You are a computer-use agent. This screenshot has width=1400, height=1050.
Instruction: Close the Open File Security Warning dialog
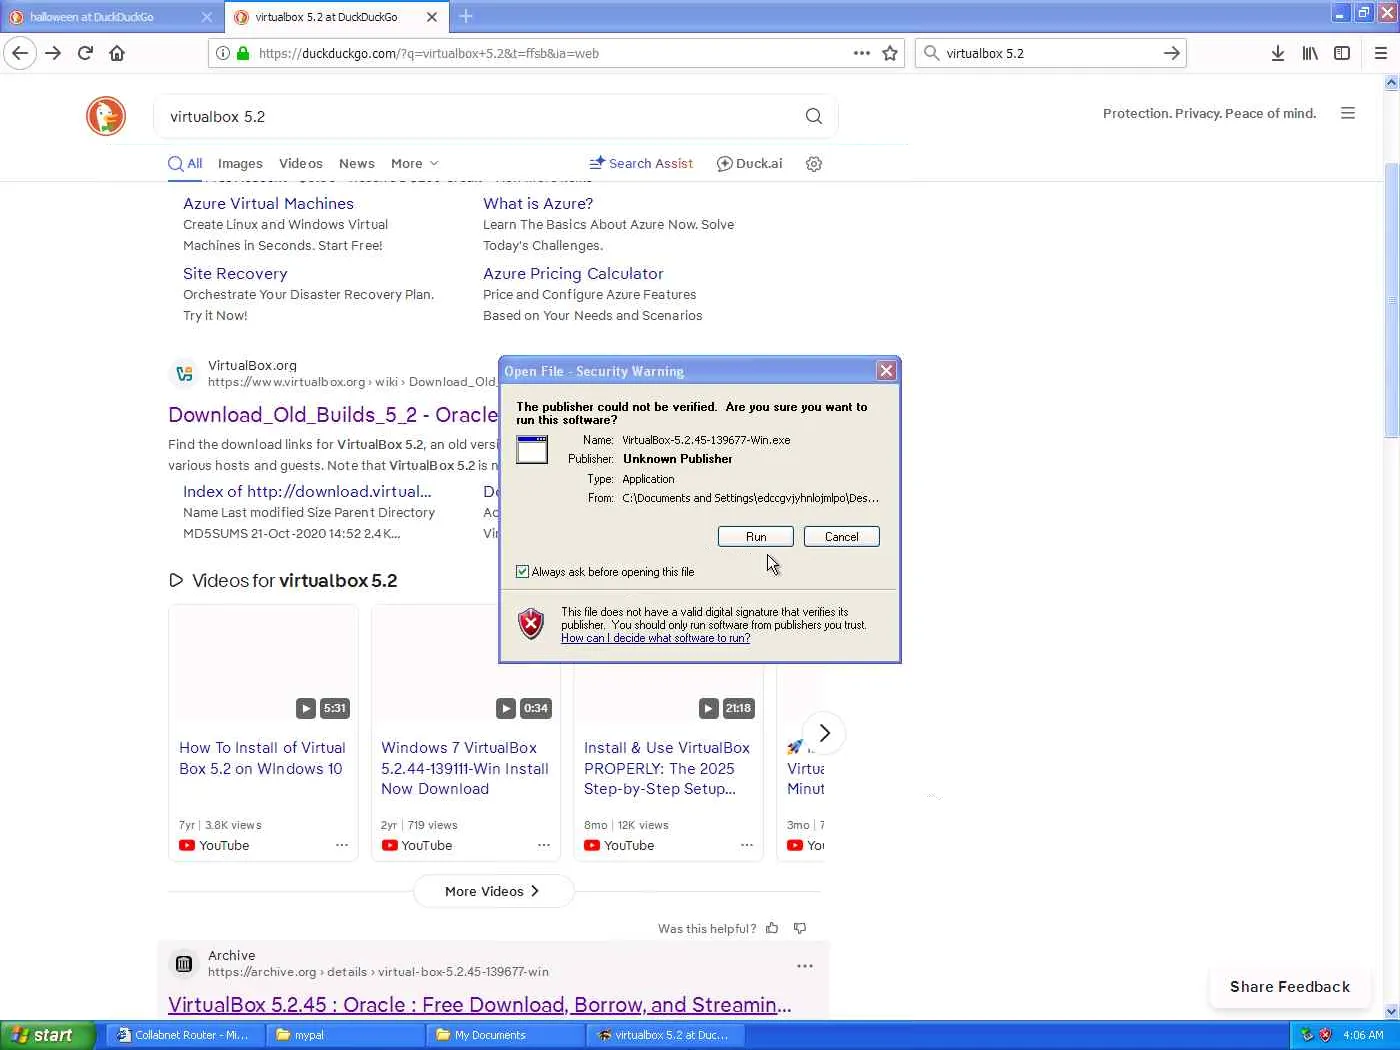(886, 371)
